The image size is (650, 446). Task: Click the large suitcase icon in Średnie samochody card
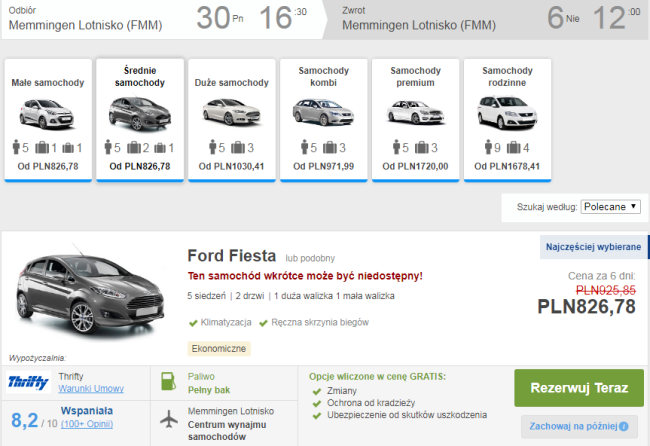[133, 147]
